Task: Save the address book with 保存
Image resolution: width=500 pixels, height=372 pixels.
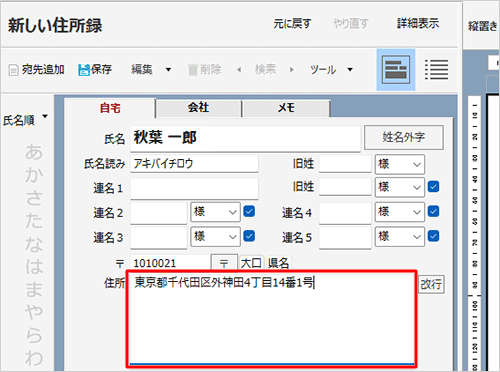Action: (95, 70)
